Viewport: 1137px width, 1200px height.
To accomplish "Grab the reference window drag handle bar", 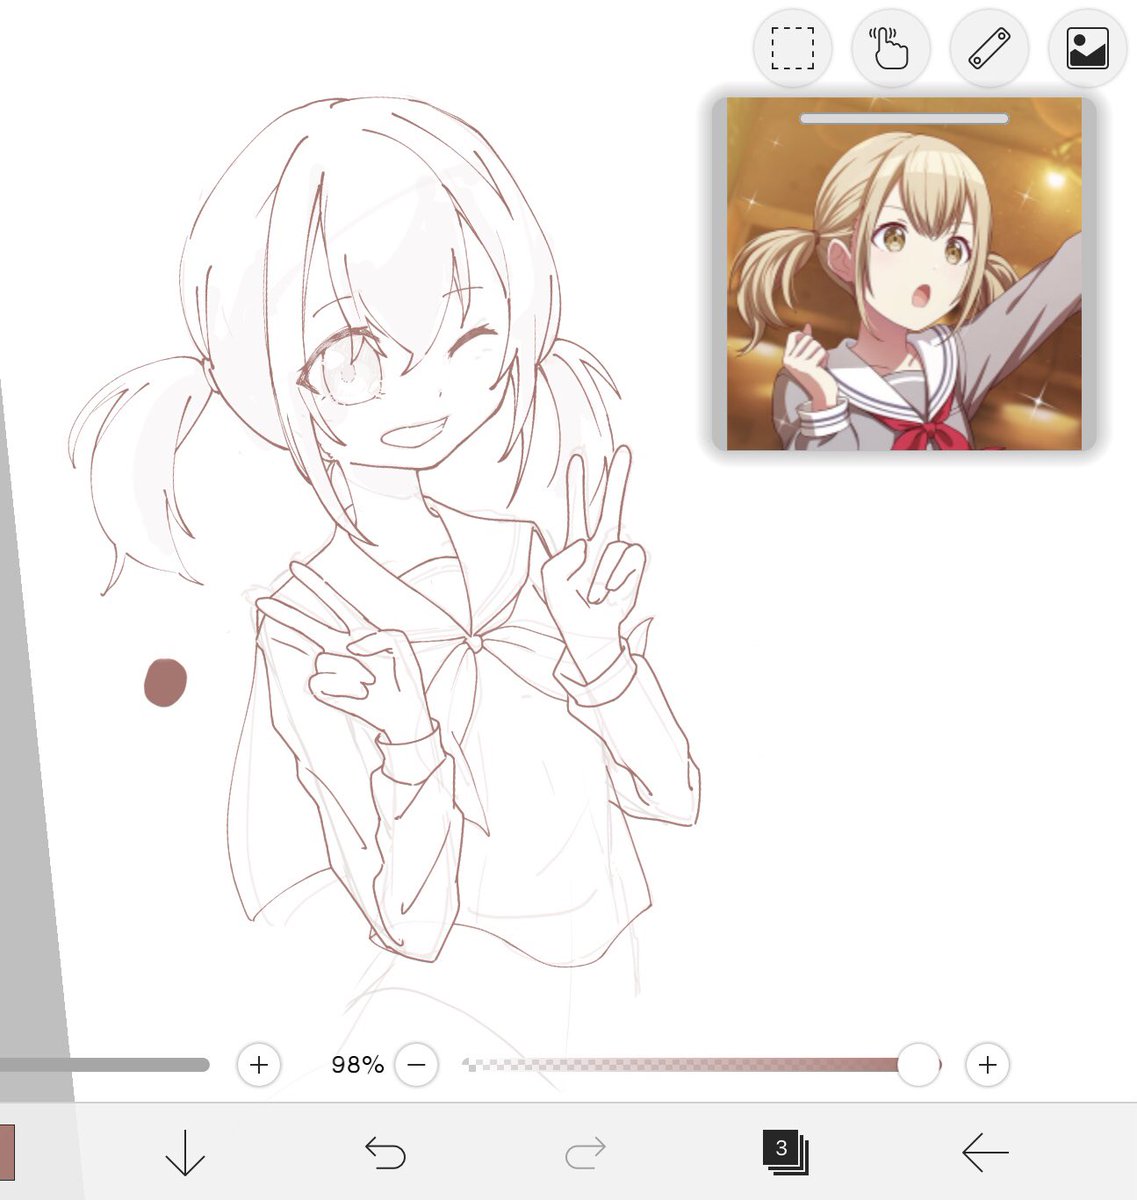I will point(904,118).
